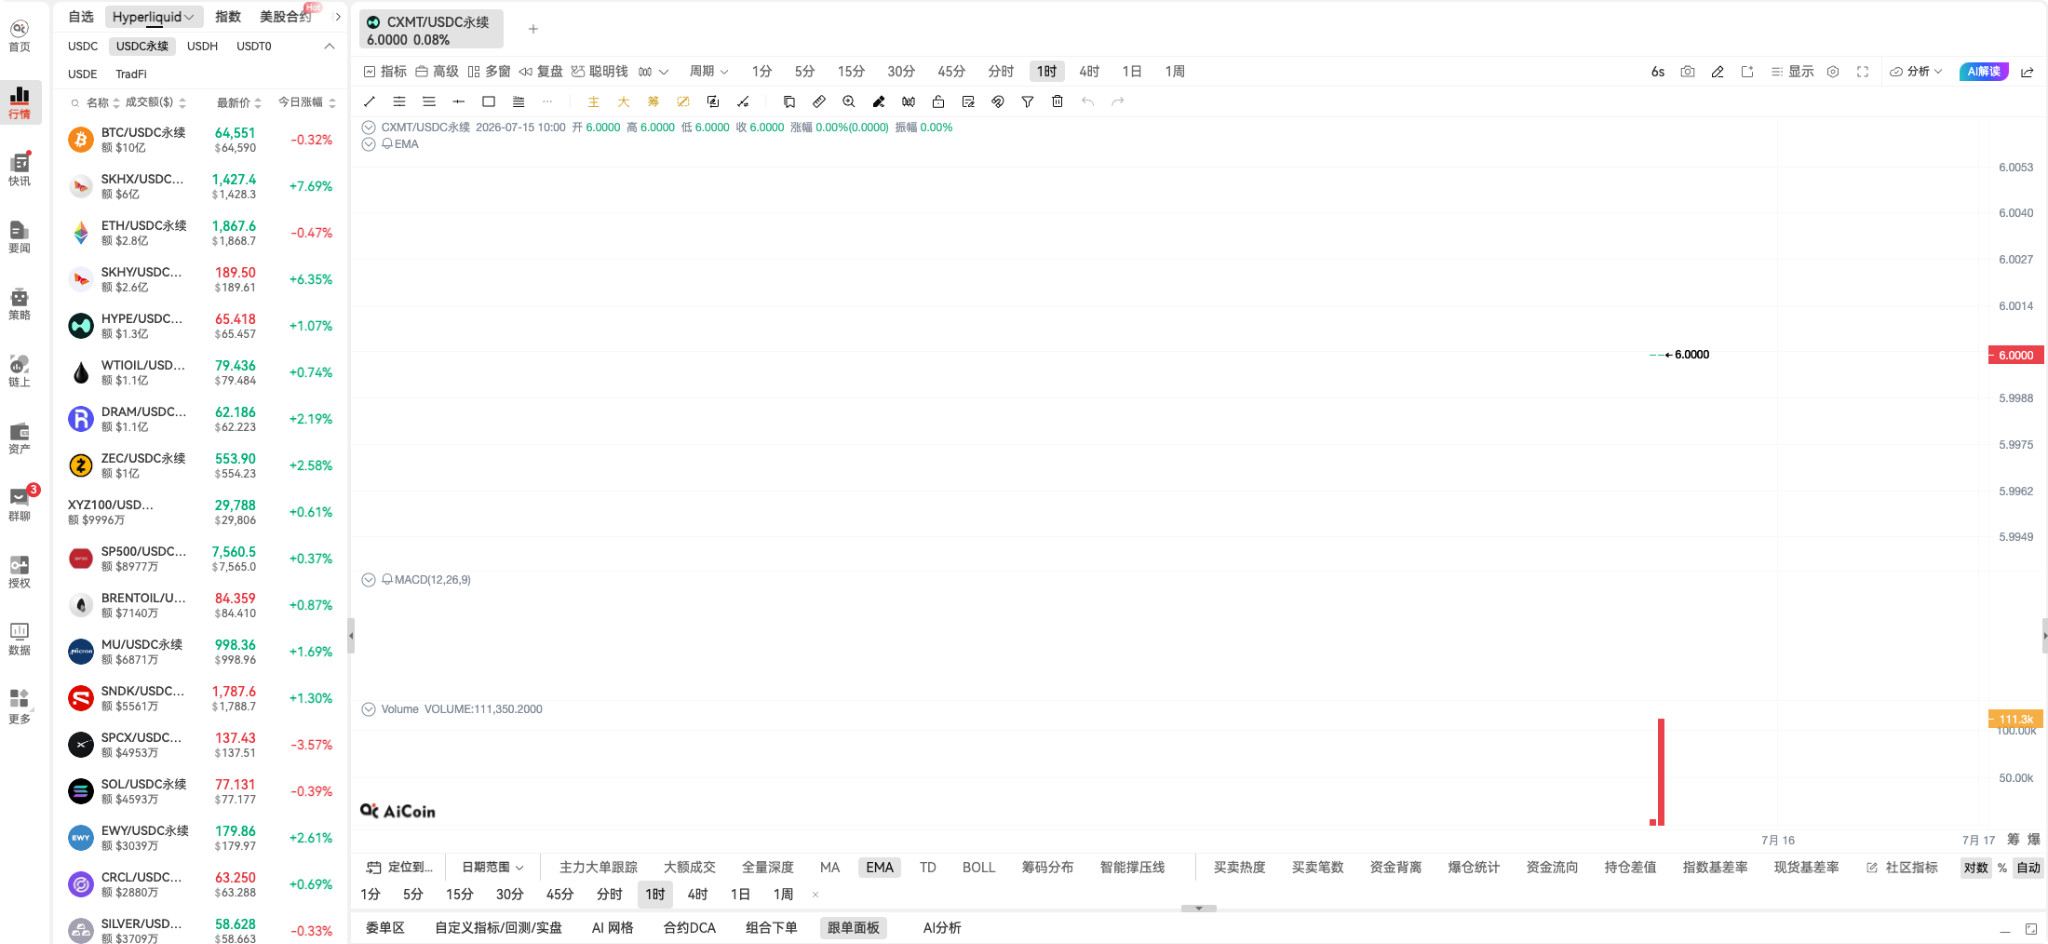Open the AI 网格 tab
The height and width of the screenshot is (944, 2048).
612,927
